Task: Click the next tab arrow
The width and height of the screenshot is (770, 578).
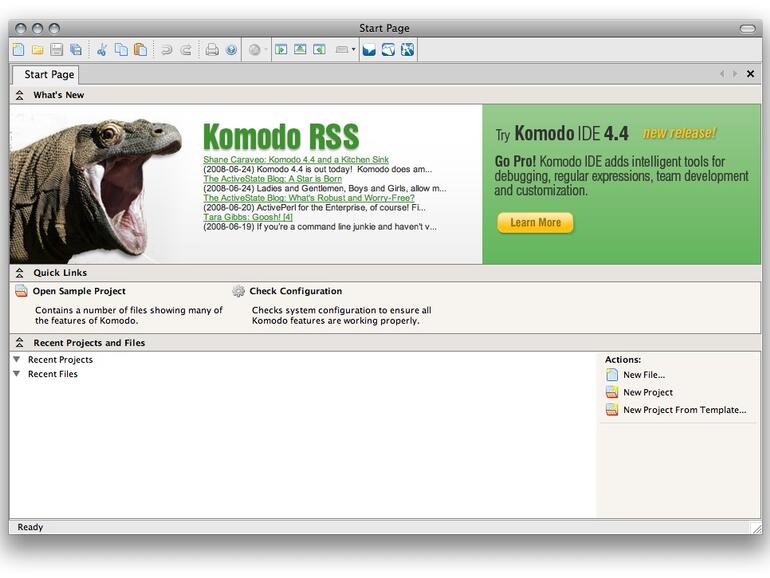Action: click(x=735, y=74)
